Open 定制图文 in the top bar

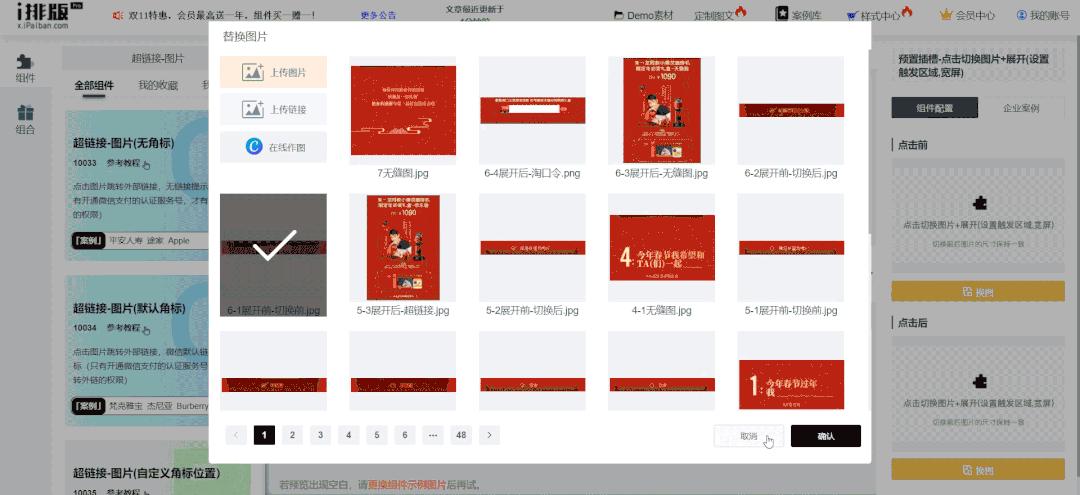coord(720,14)
